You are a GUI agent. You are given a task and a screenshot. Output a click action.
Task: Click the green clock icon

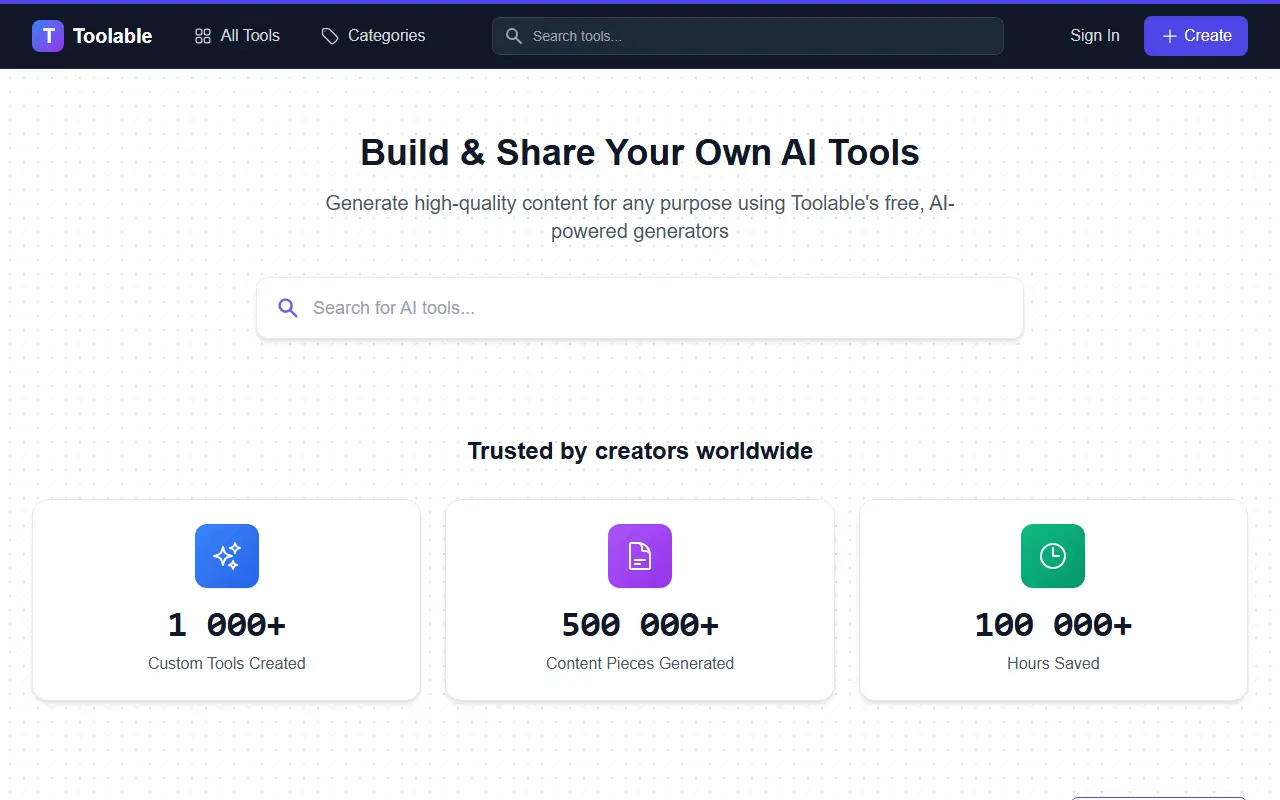point(1053,556)
